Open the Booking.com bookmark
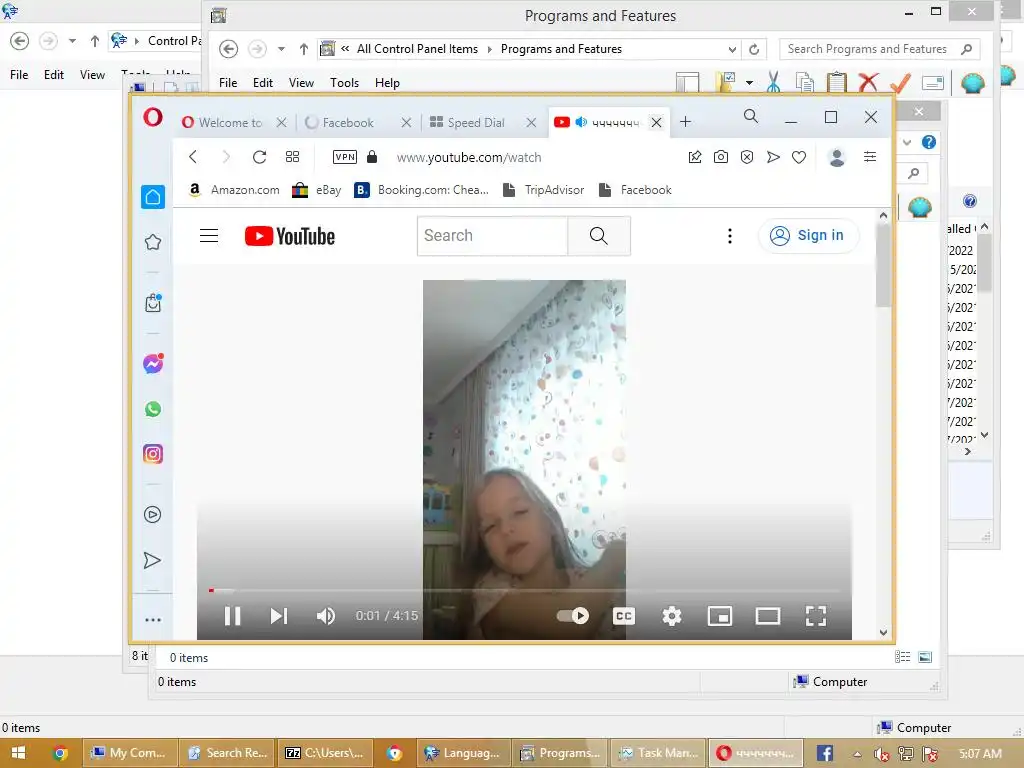The height and width of the screenshot is (768, 1024). coord(421,190)
